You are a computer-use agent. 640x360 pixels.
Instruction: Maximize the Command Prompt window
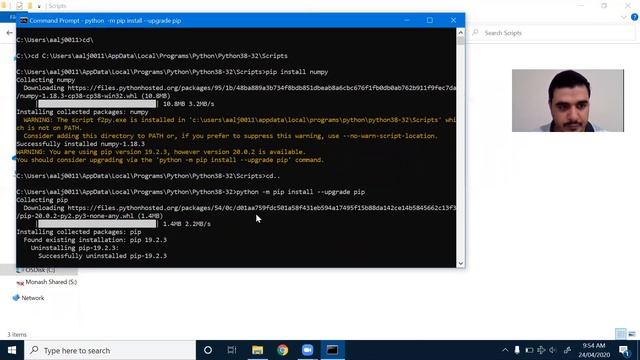[x=430, y=20]
